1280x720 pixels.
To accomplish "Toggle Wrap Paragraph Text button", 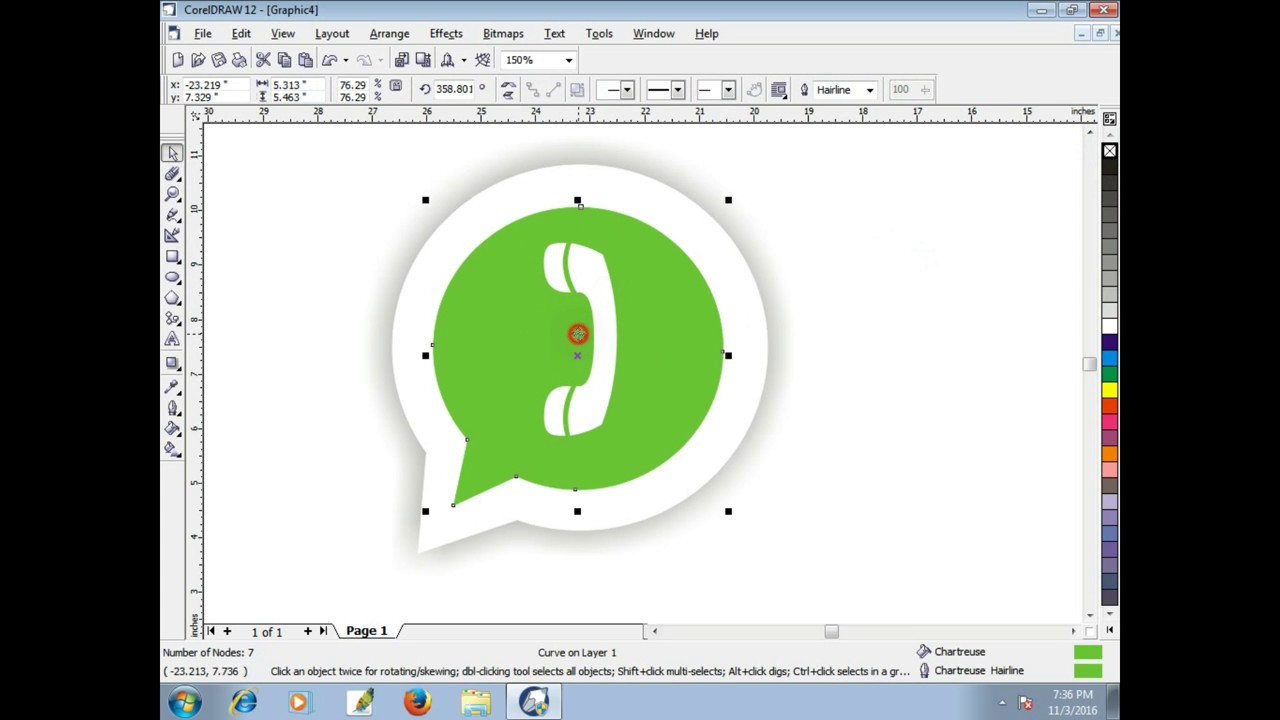I will (x=779, y=90).
